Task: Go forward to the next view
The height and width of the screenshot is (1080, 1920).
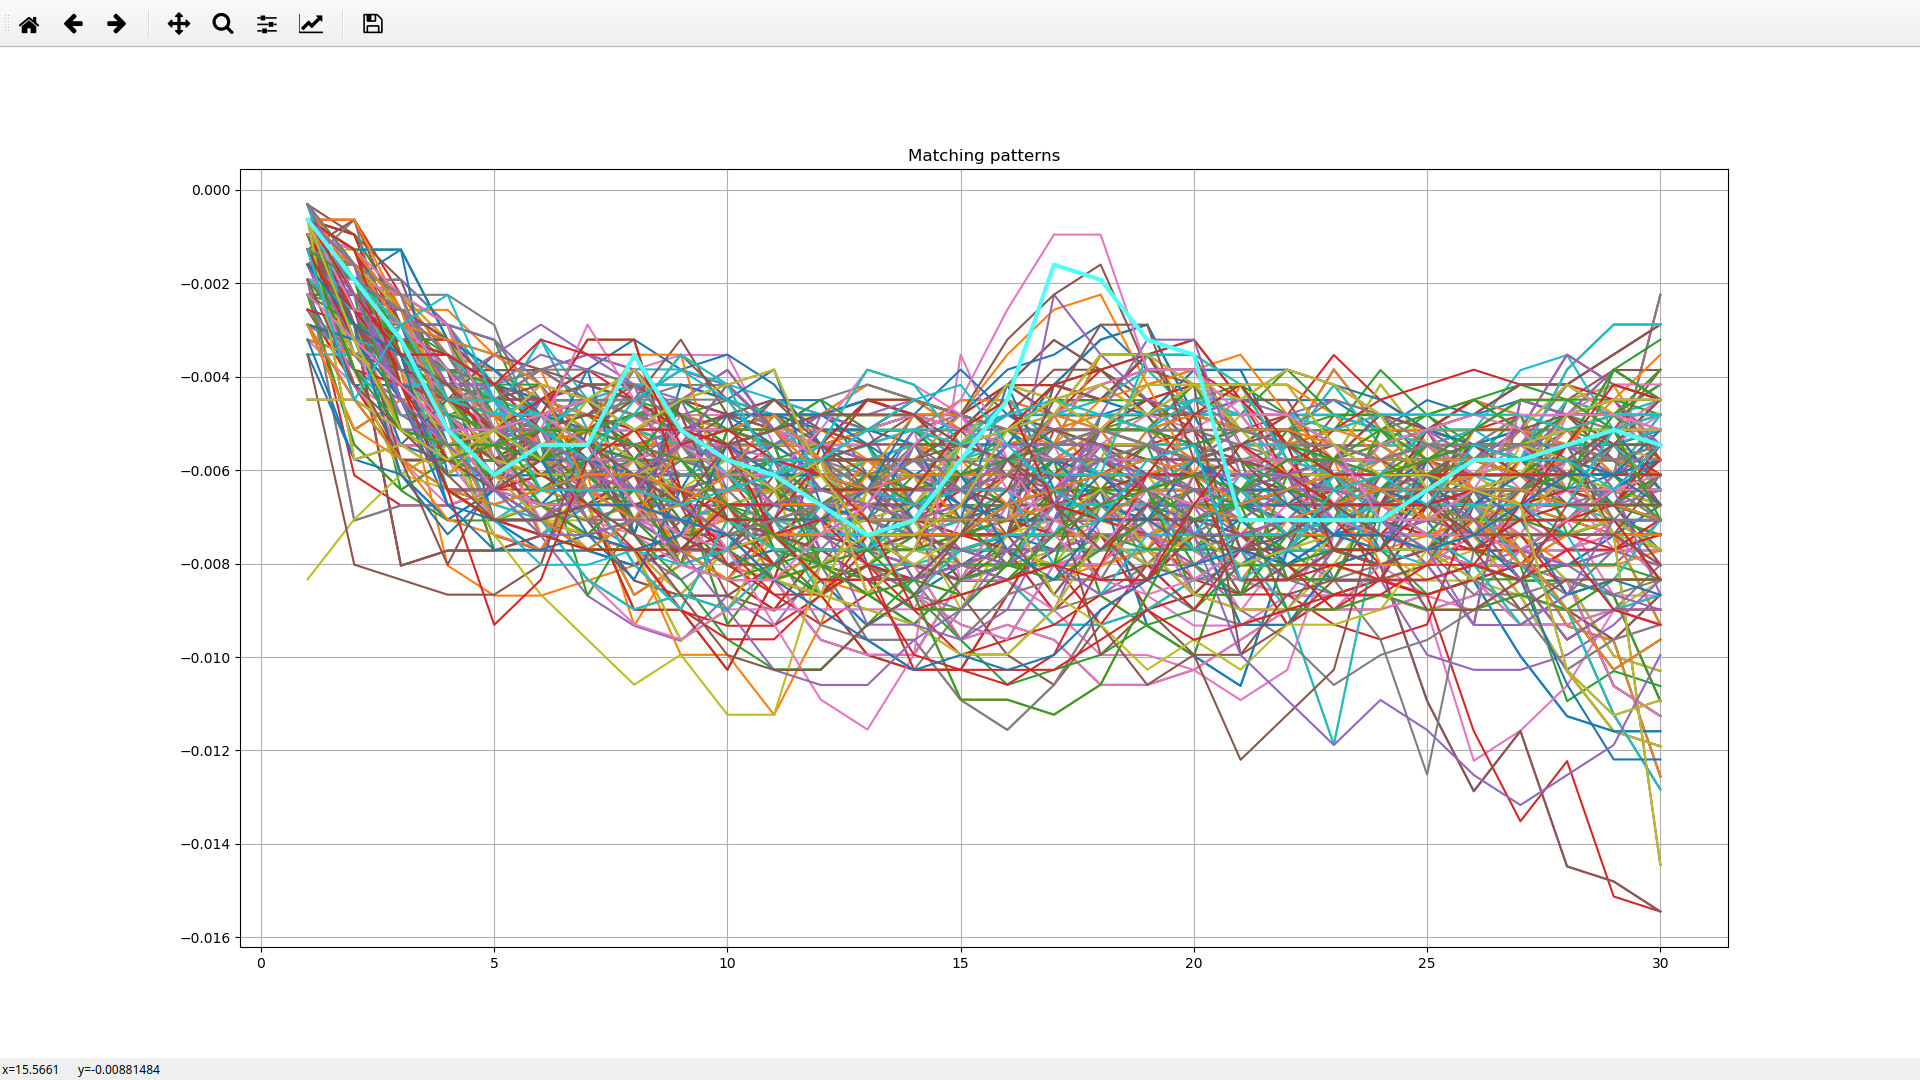Action: (117, 24)
